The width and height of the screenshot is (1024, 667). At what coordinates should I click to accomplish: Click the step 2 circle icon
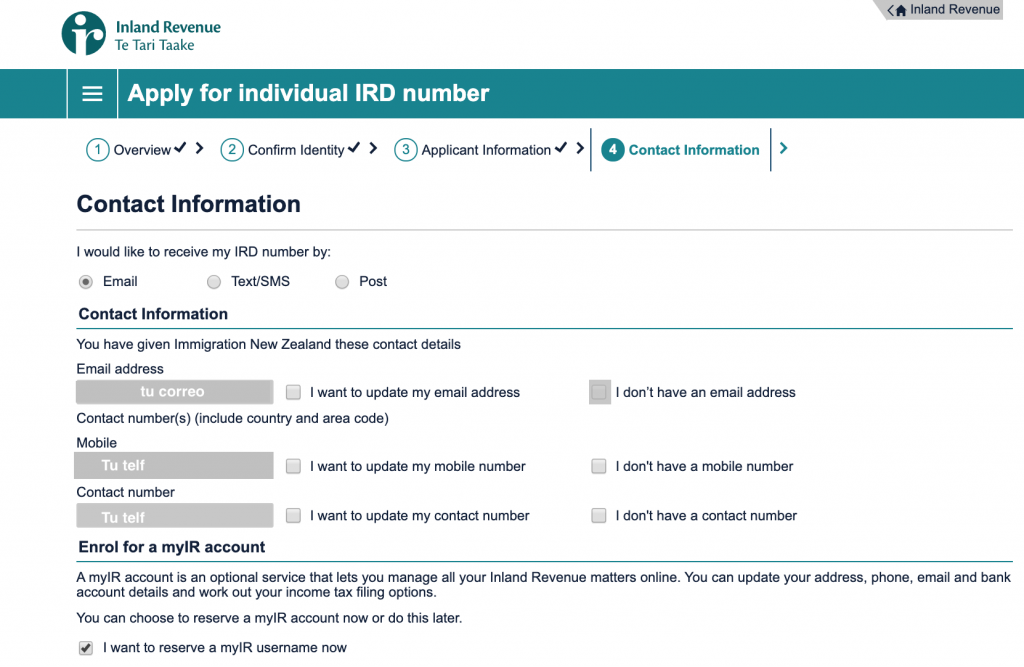click(x=231, y=150)
